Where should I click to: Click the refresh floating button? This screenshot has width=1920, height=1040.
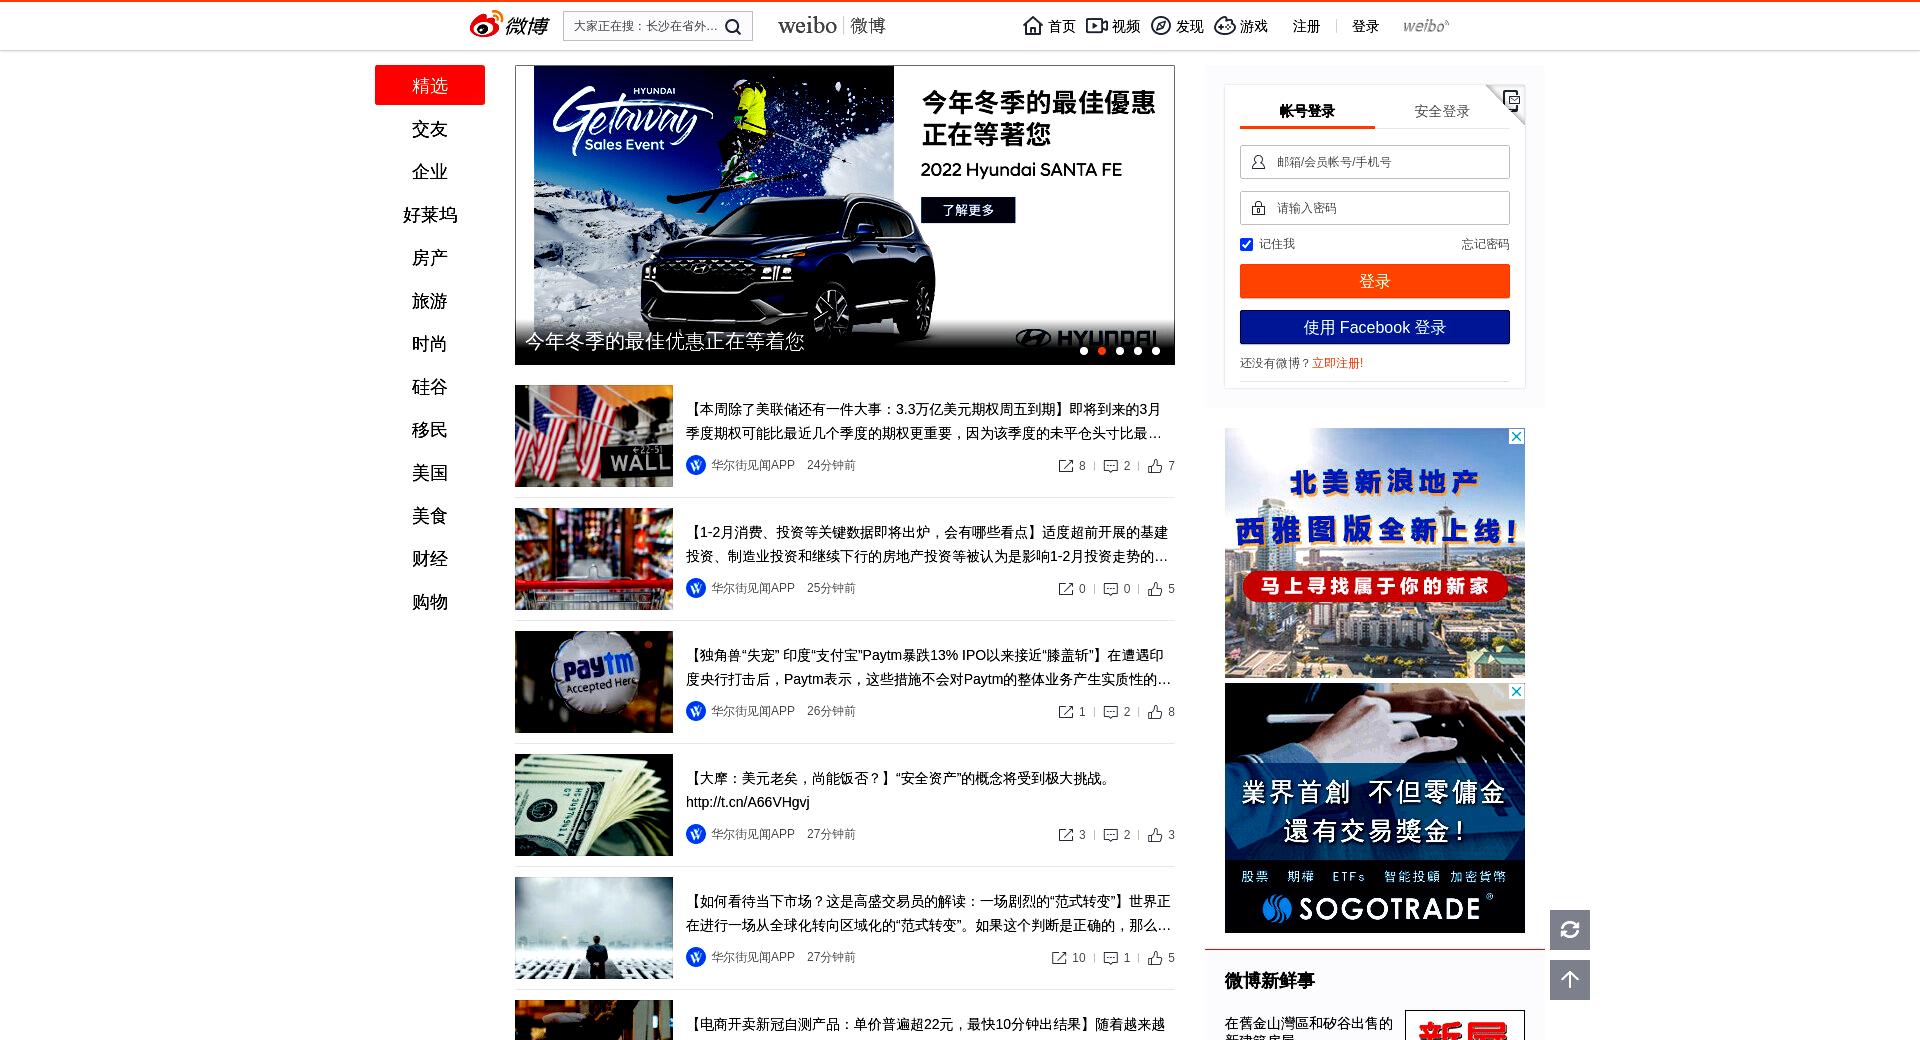[x=1570, y=930]
